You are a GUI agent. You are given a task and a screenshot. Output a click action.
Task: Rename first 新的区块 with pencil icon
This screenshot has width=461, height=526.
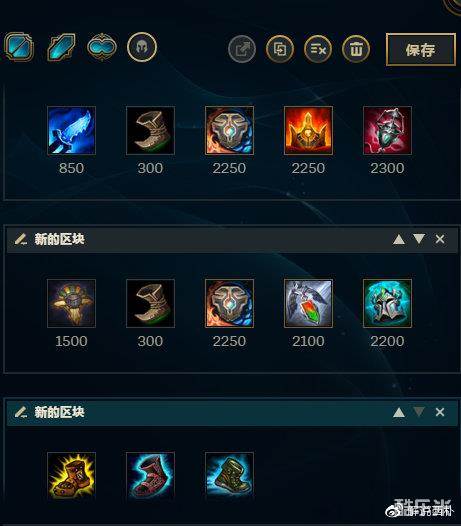(x=20, y=239)
